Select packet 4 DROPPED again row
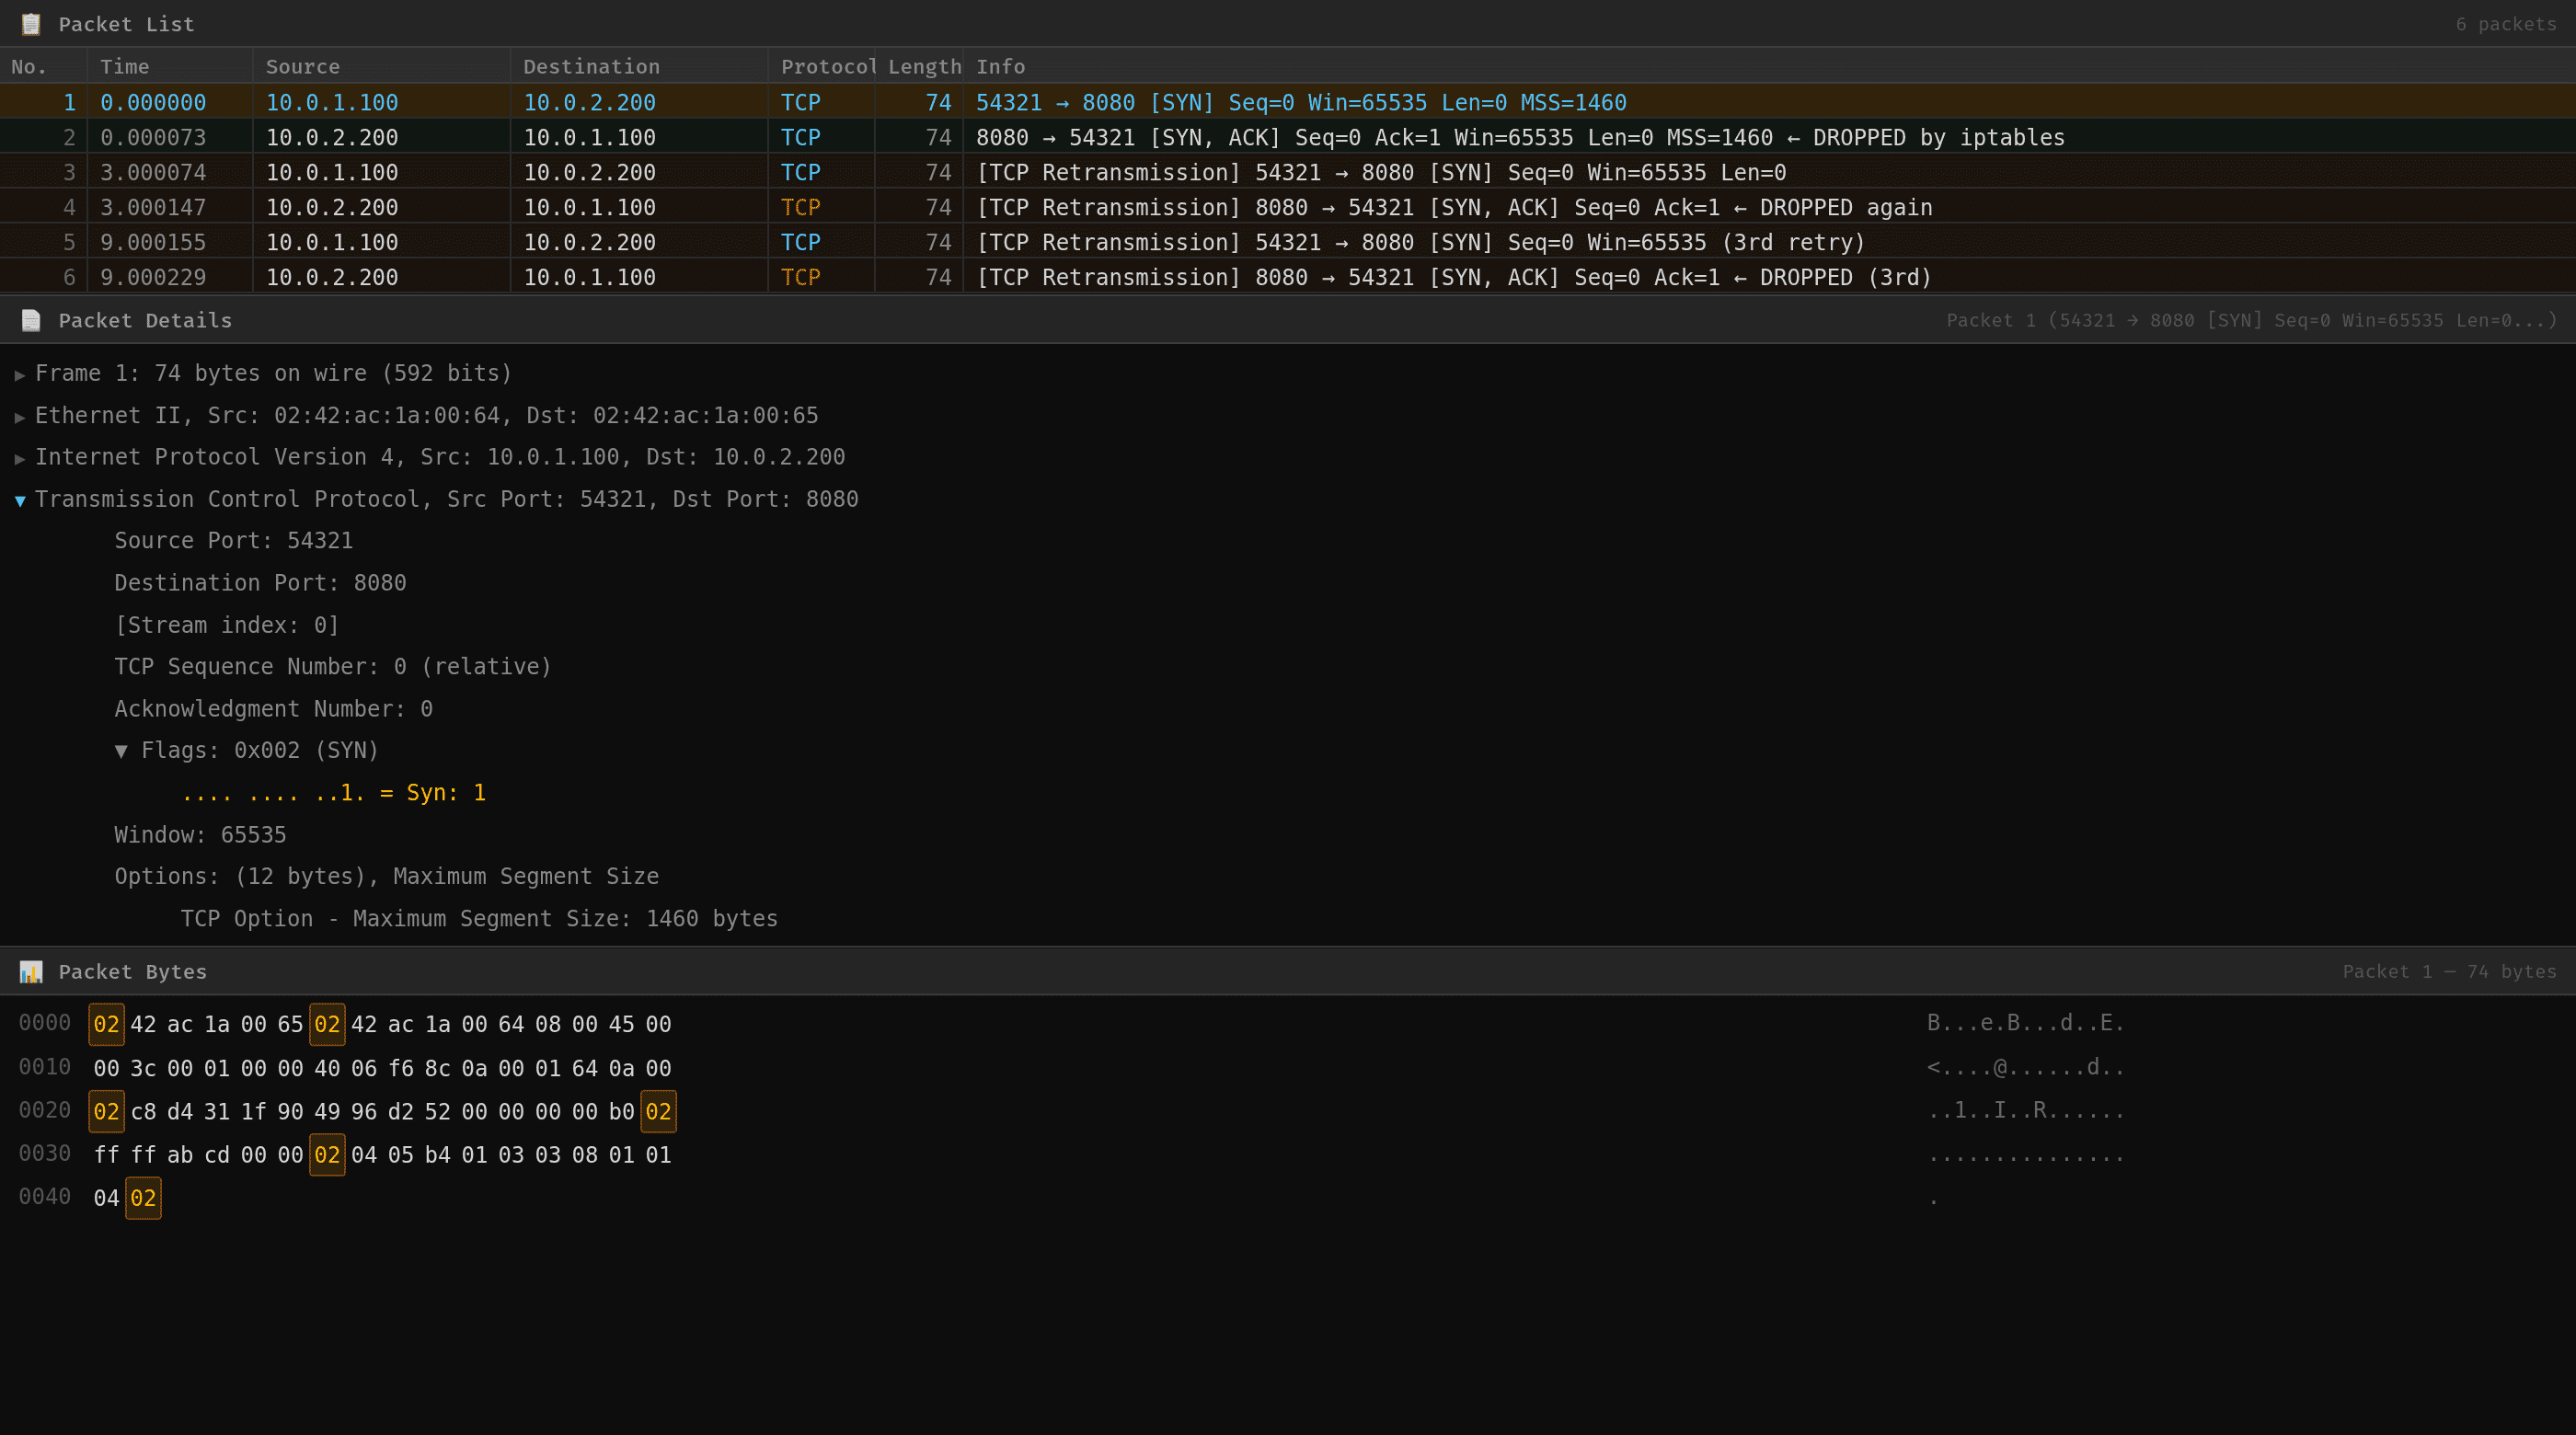This screenshot has width=2576, height=1435. point(1288,207)
